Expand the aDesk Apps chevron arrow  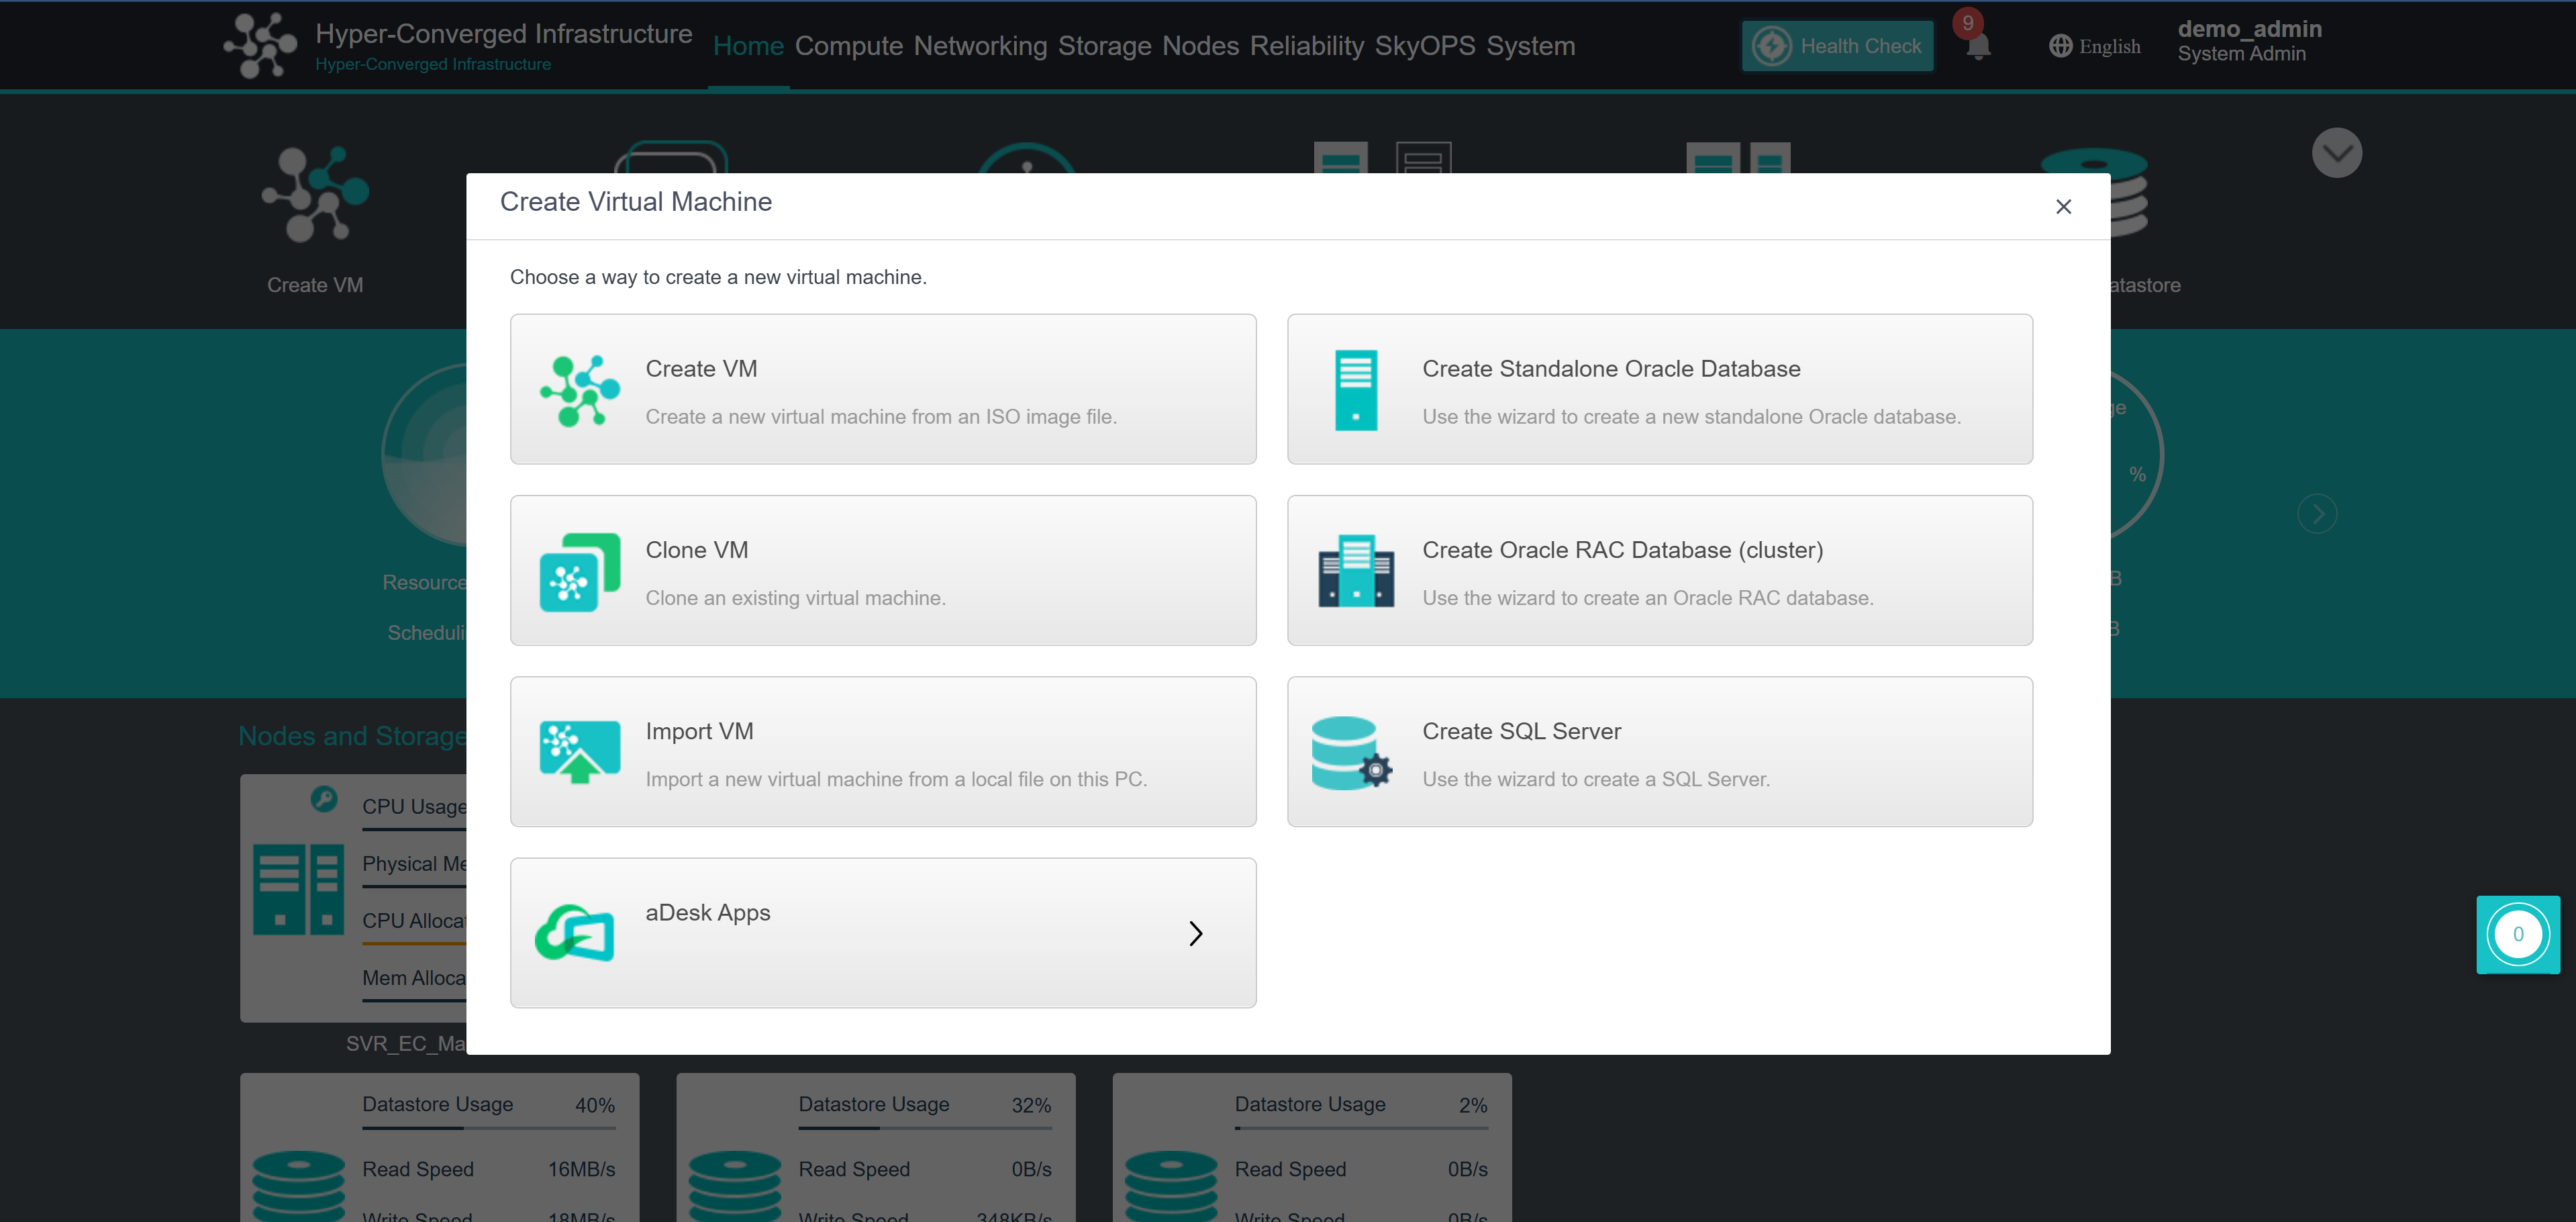coord(1195,933)
